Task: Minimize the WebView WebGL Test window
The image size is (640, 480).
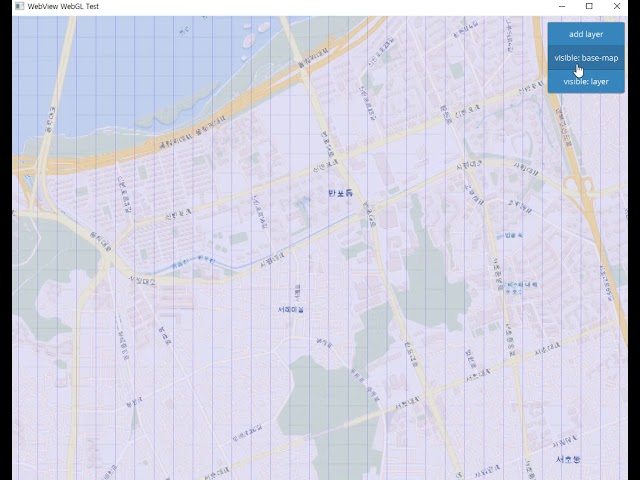Action: (562, 6)
